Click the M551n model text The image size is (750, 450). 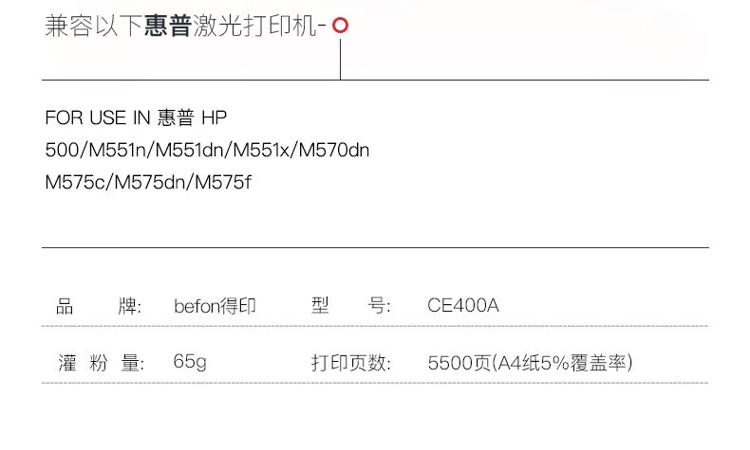click(117, 150)
